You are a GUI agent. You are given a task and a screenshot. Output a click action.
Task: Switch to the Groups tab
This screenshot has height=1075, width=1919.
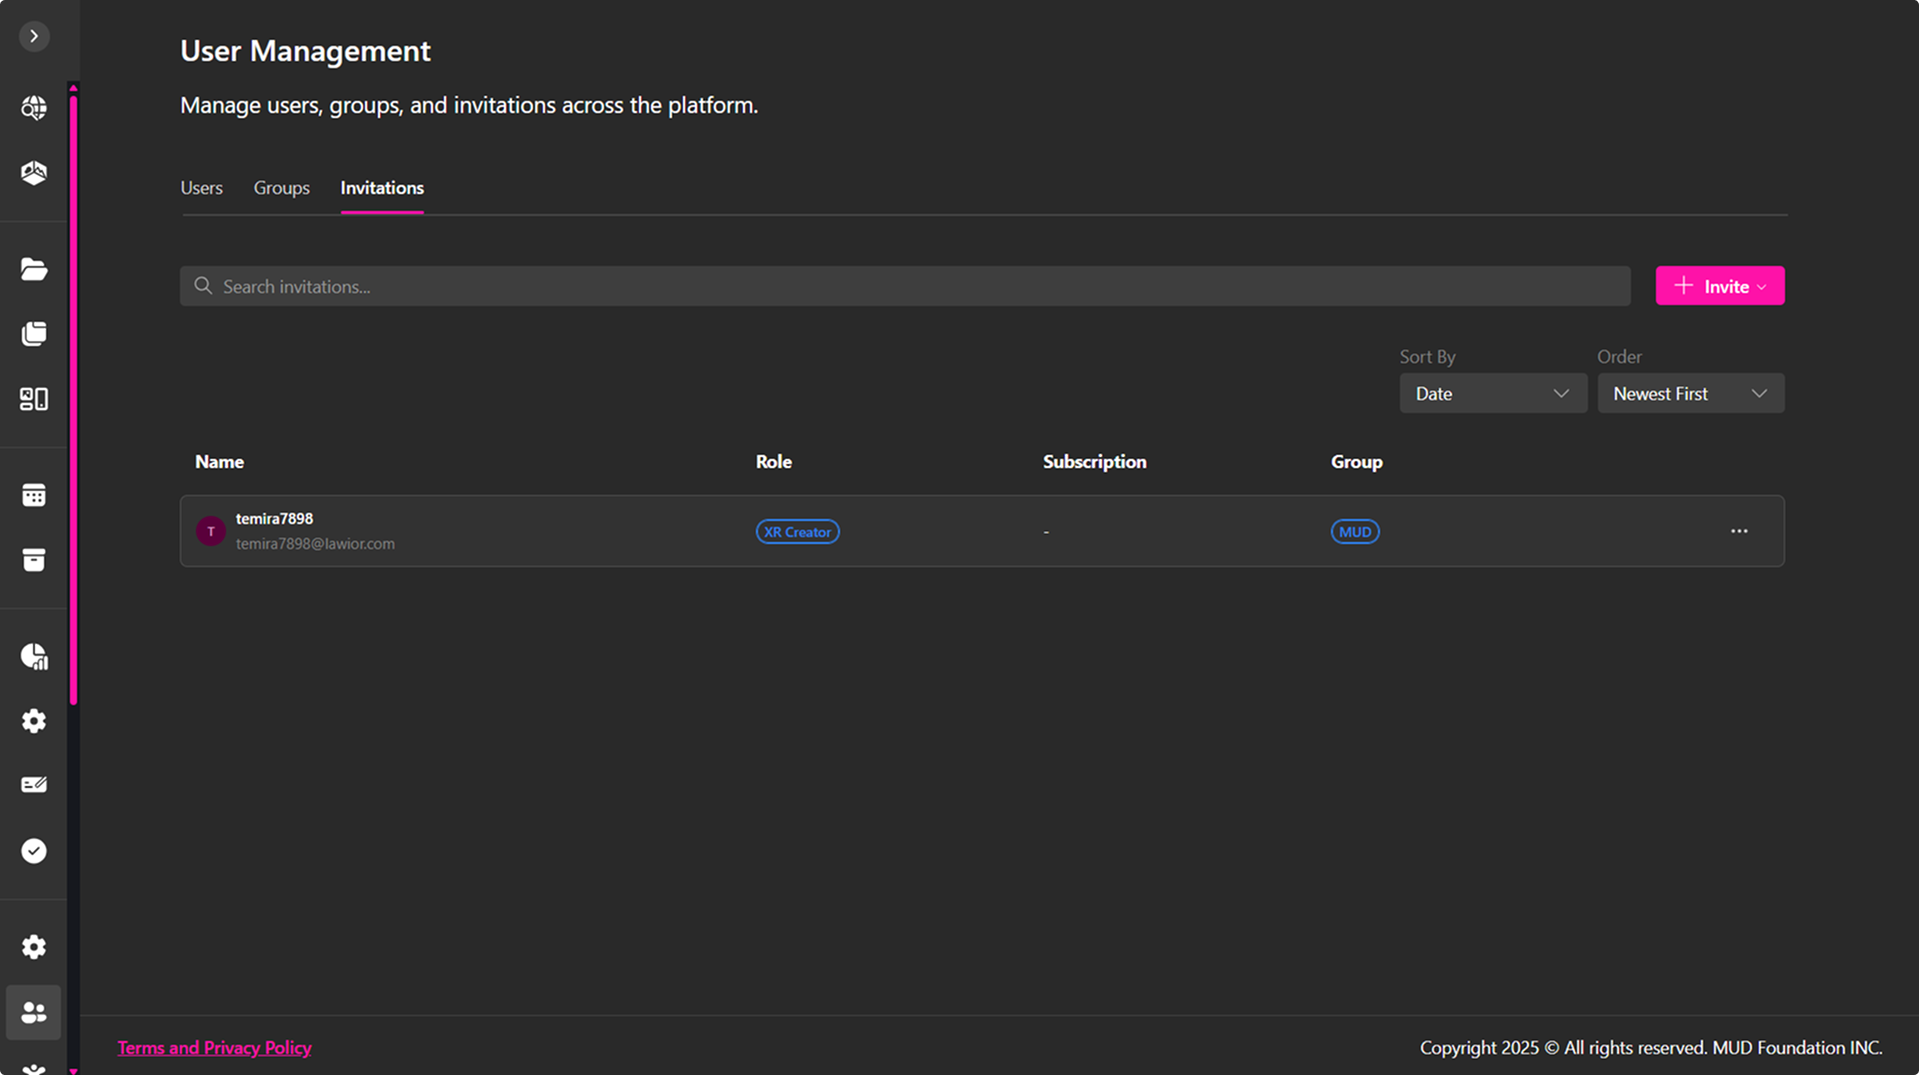click(x=281, y=188)
